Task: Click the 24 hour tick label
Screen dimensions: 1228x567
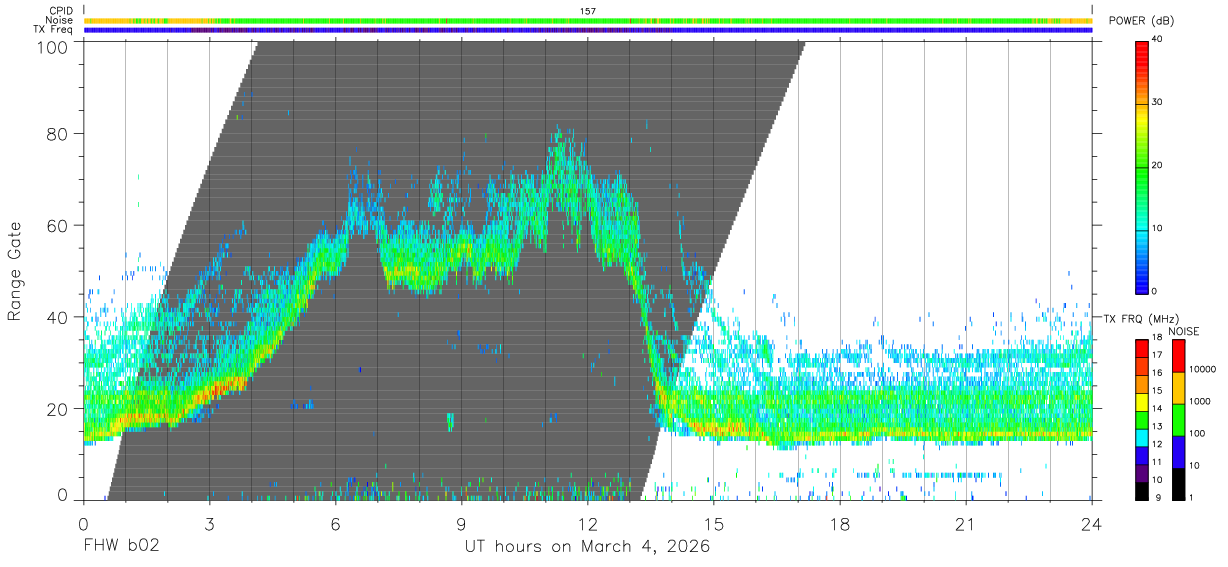Action: coord(1092,524)
